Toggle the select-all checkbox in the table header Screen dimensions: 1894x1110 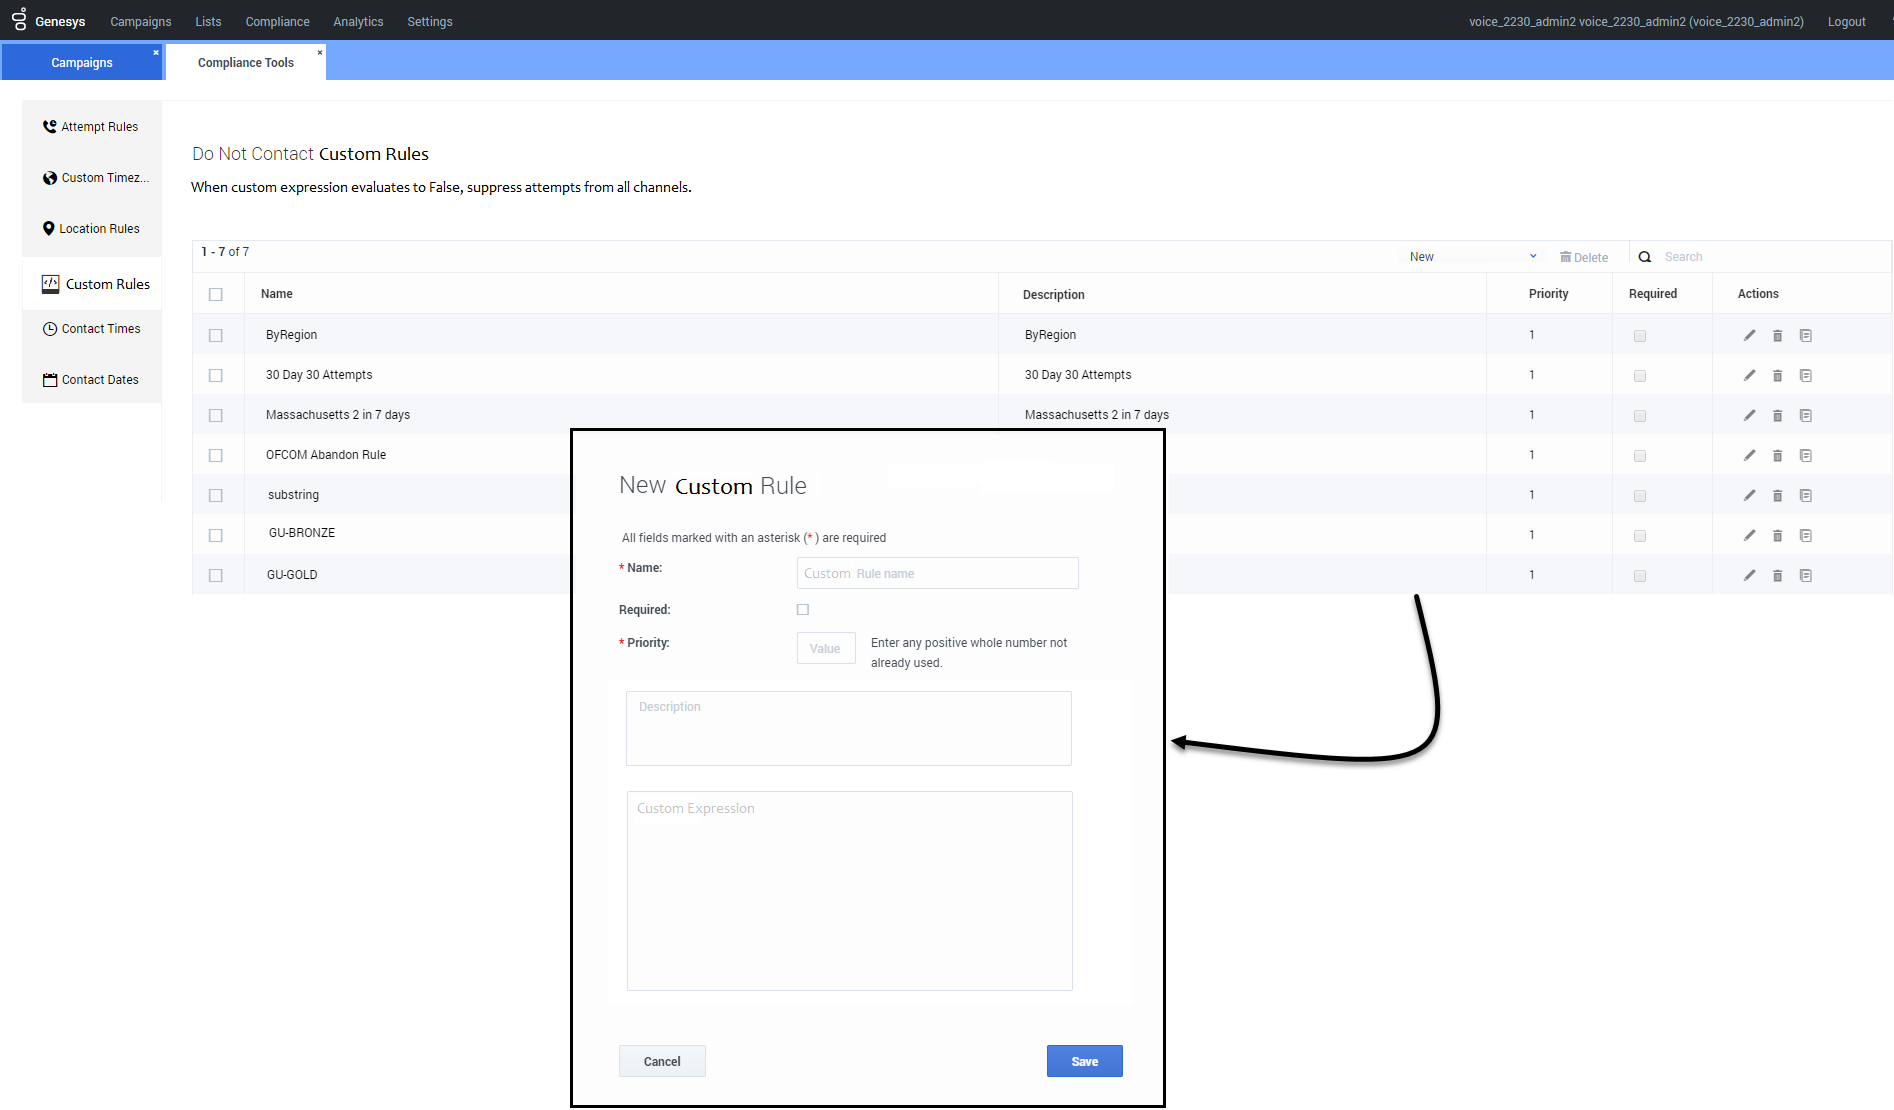click(x=216, y=294)
